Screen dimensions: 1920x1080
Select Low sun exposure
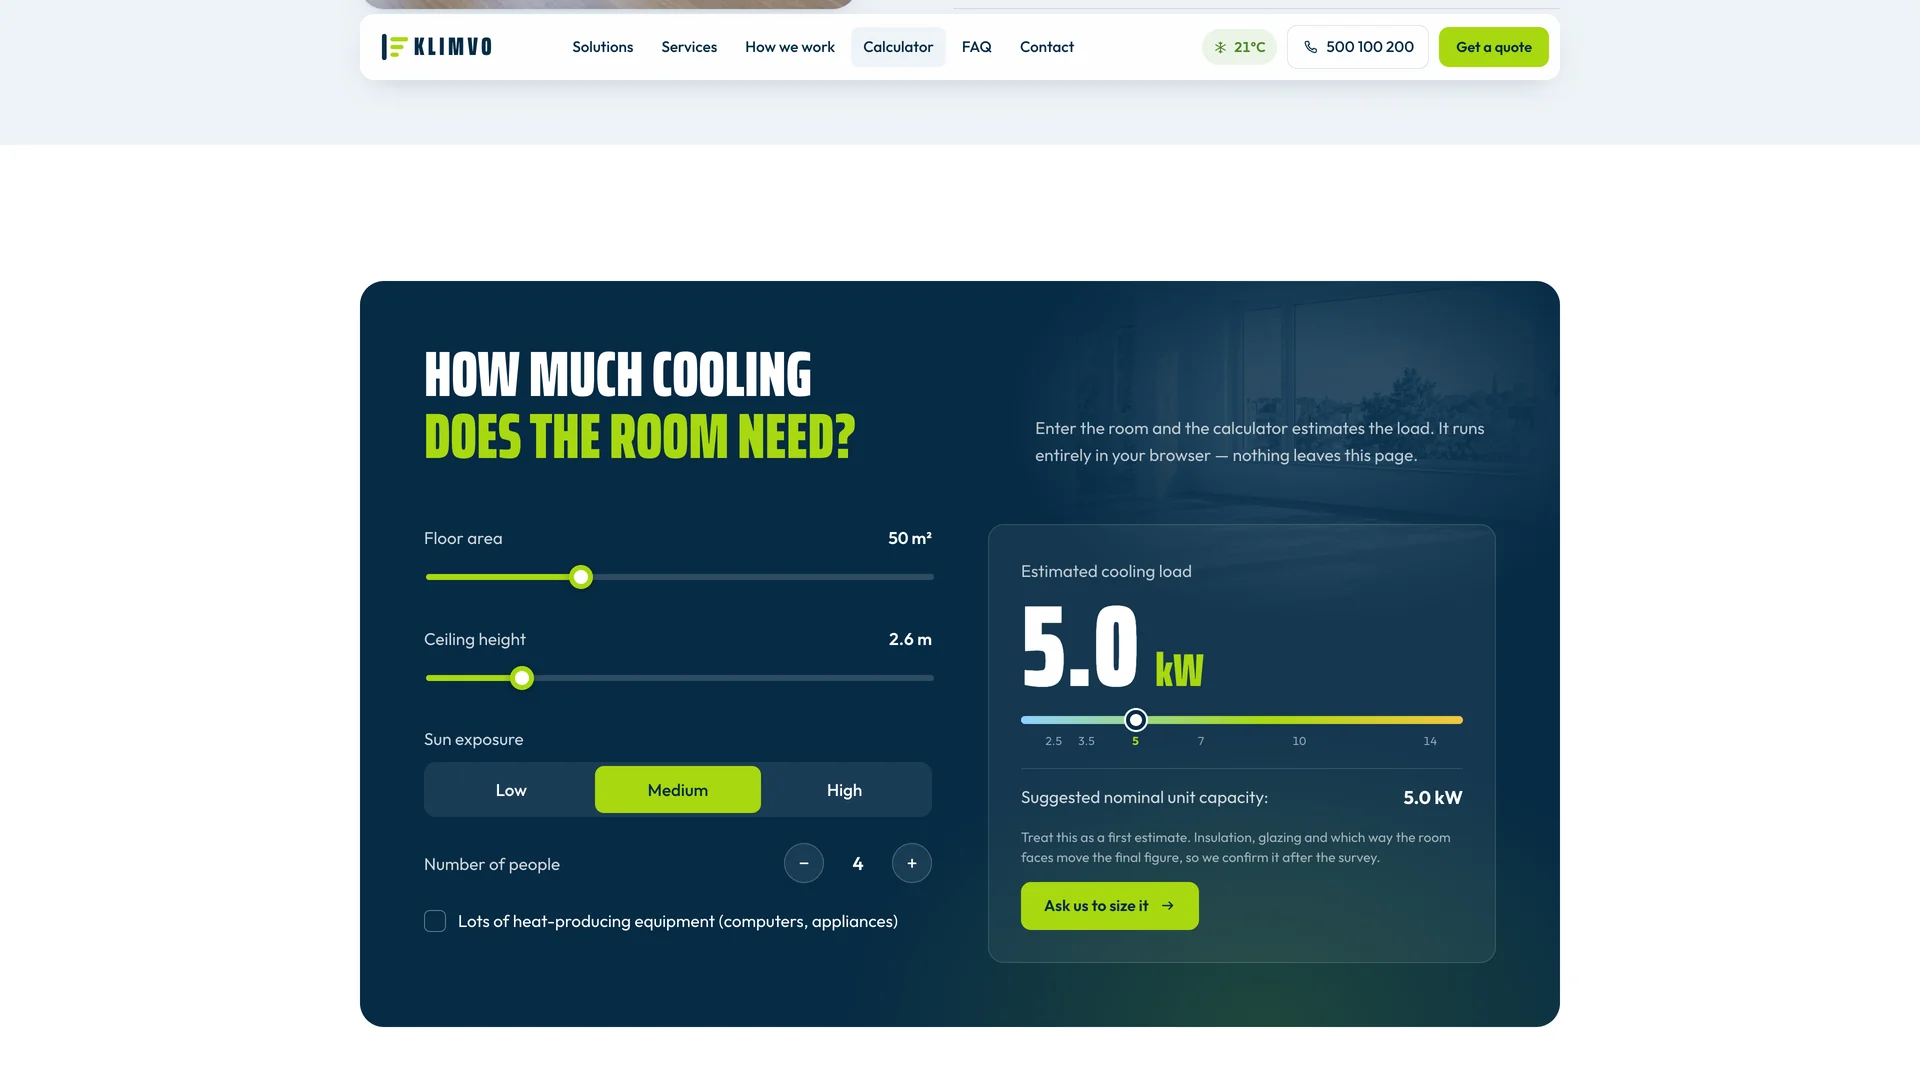click(511, 790)
